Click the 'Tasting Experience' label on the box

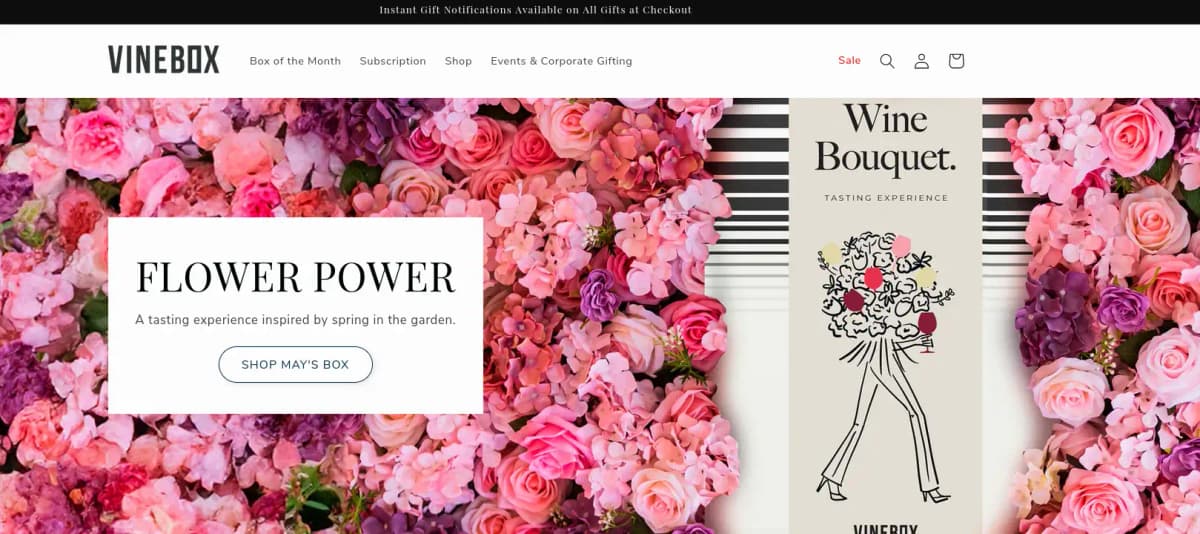(x=886, y=198)
